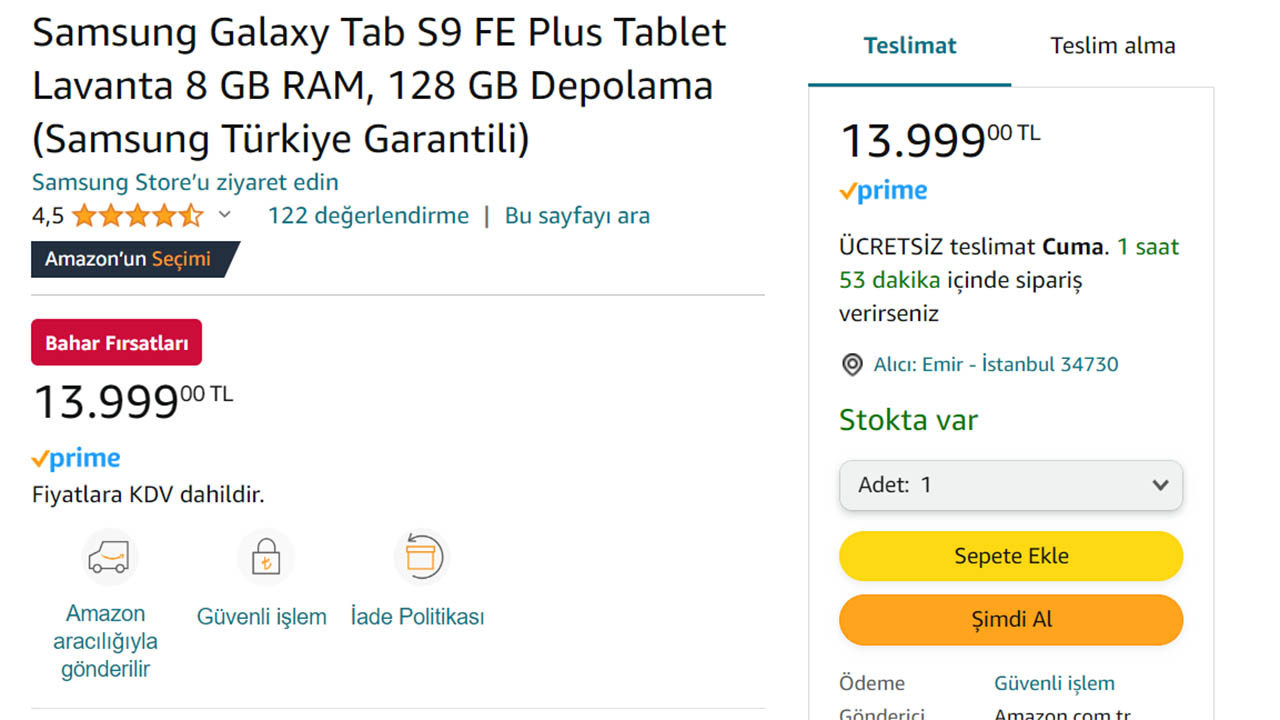
Task: Open the 122 değerlendirme reviews link
Action: coord(368,214)
